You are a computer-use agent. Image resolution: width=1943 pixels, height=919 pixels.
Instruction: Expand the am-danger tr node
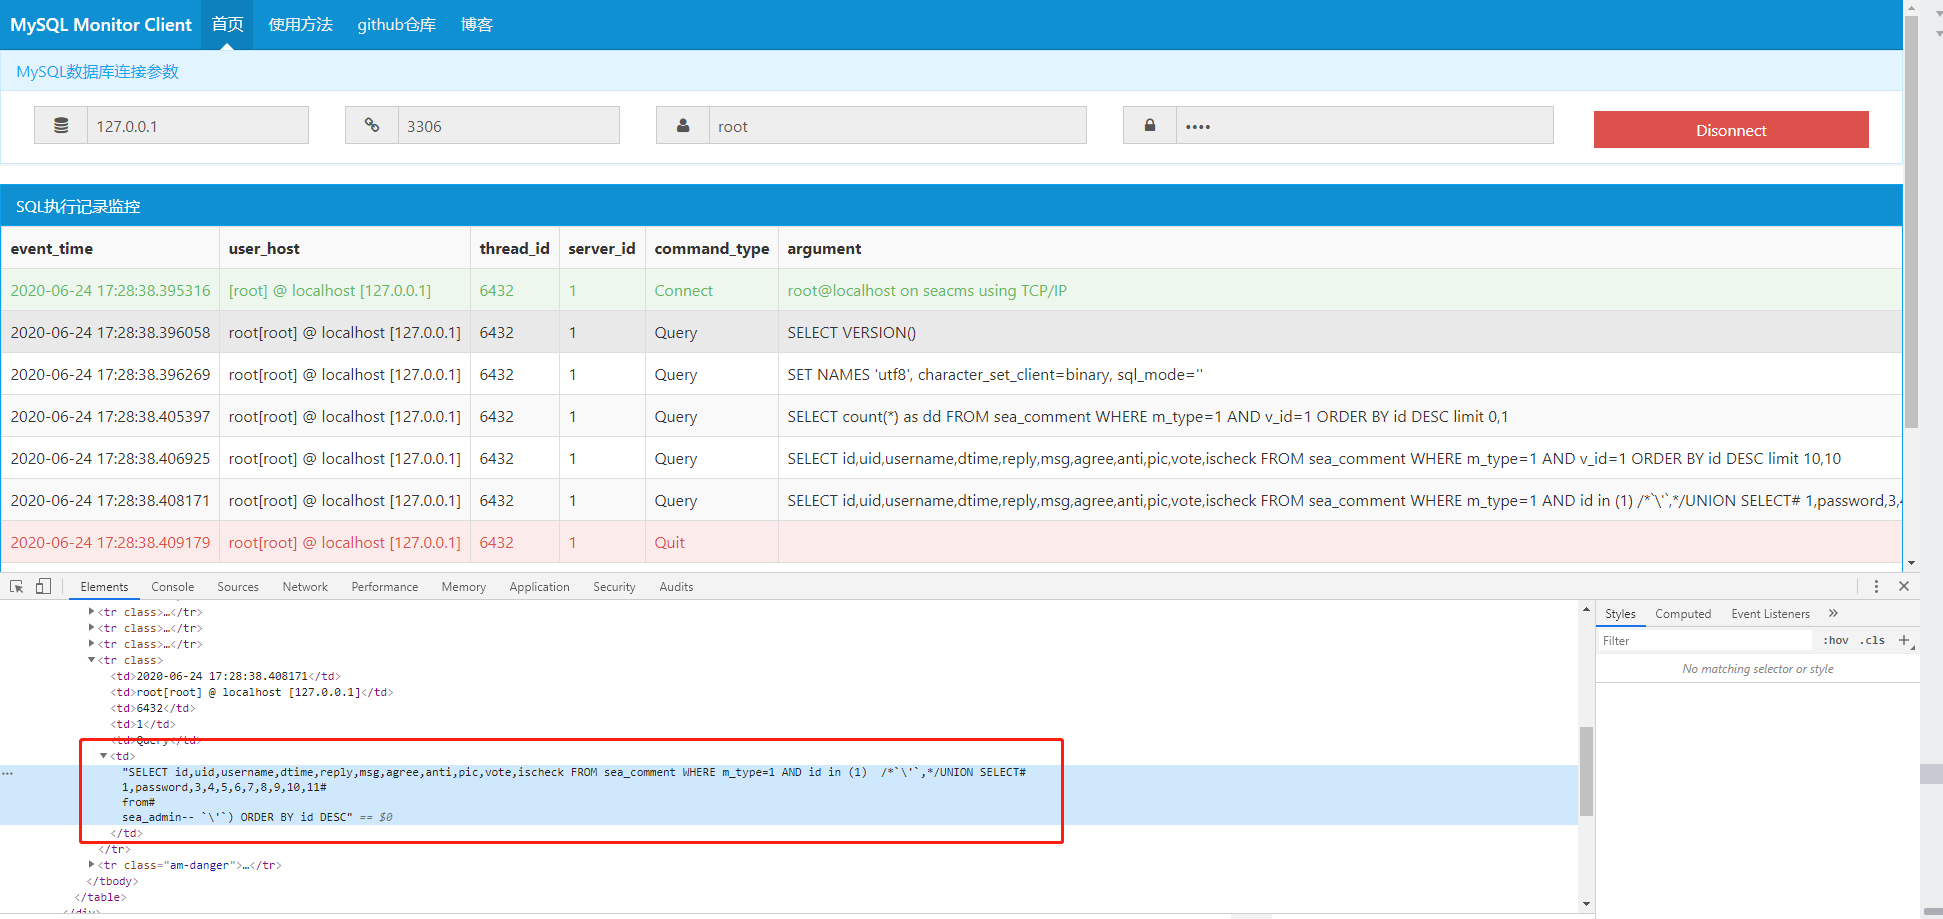tap(91, 865)
